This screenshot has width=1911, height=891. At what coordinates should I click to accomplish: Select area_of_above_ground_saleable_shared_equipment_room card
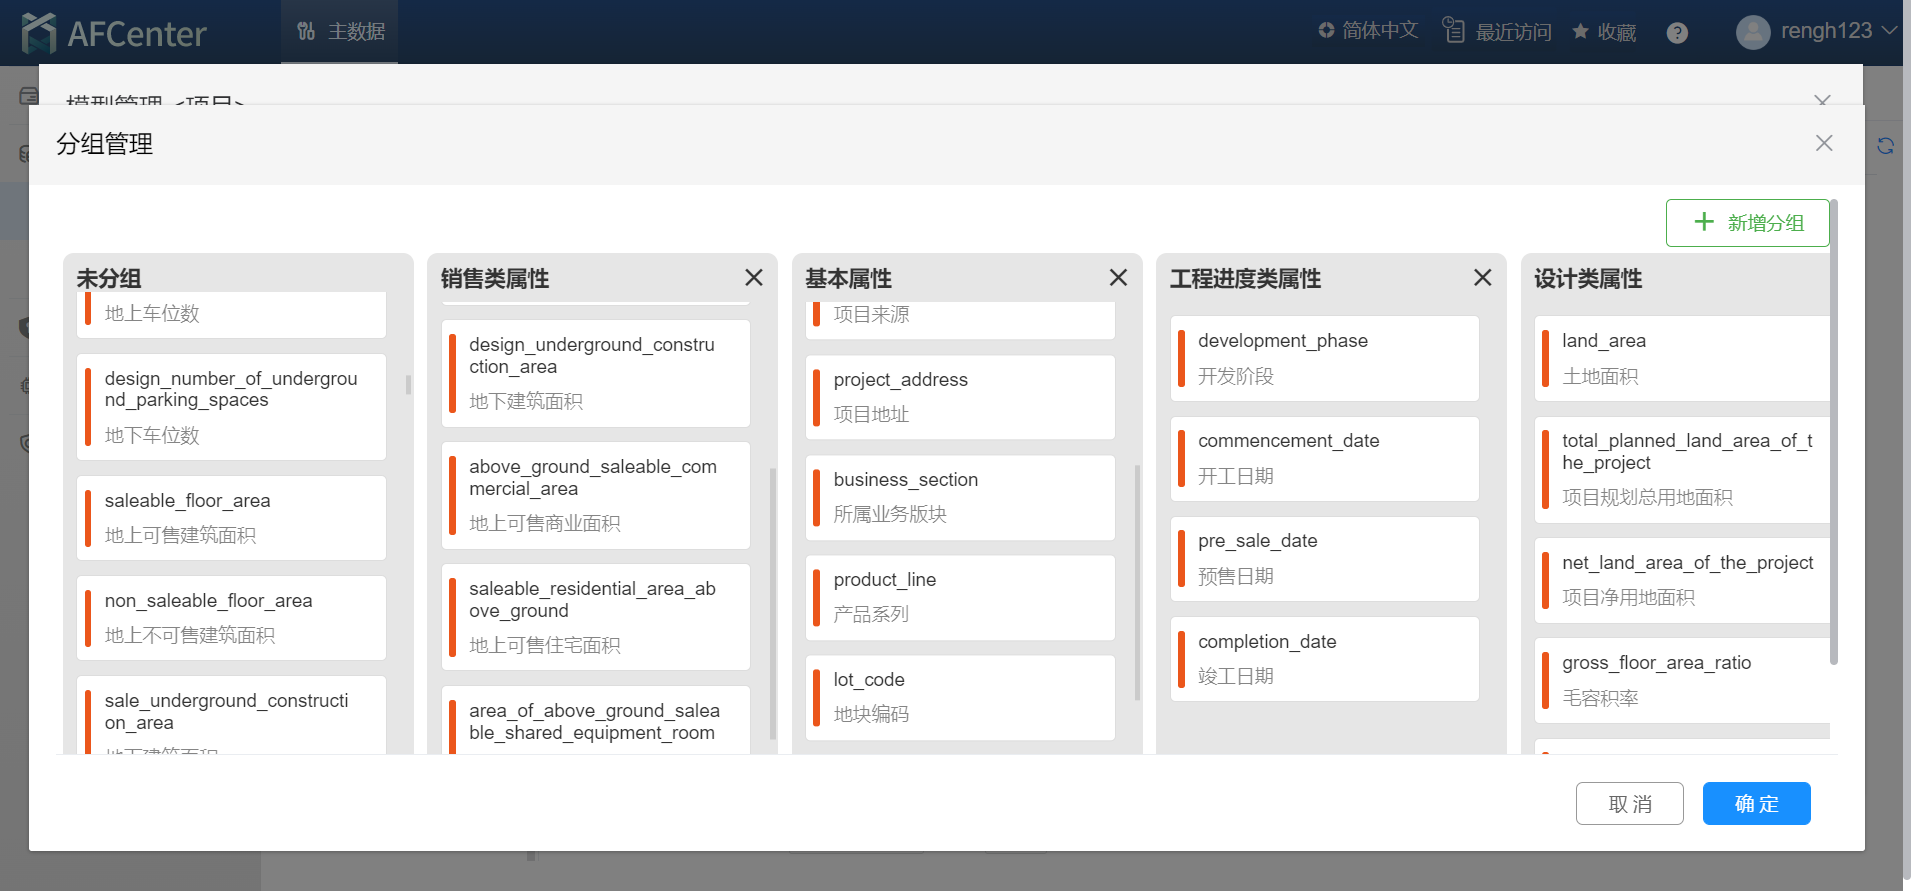[595, 720]
